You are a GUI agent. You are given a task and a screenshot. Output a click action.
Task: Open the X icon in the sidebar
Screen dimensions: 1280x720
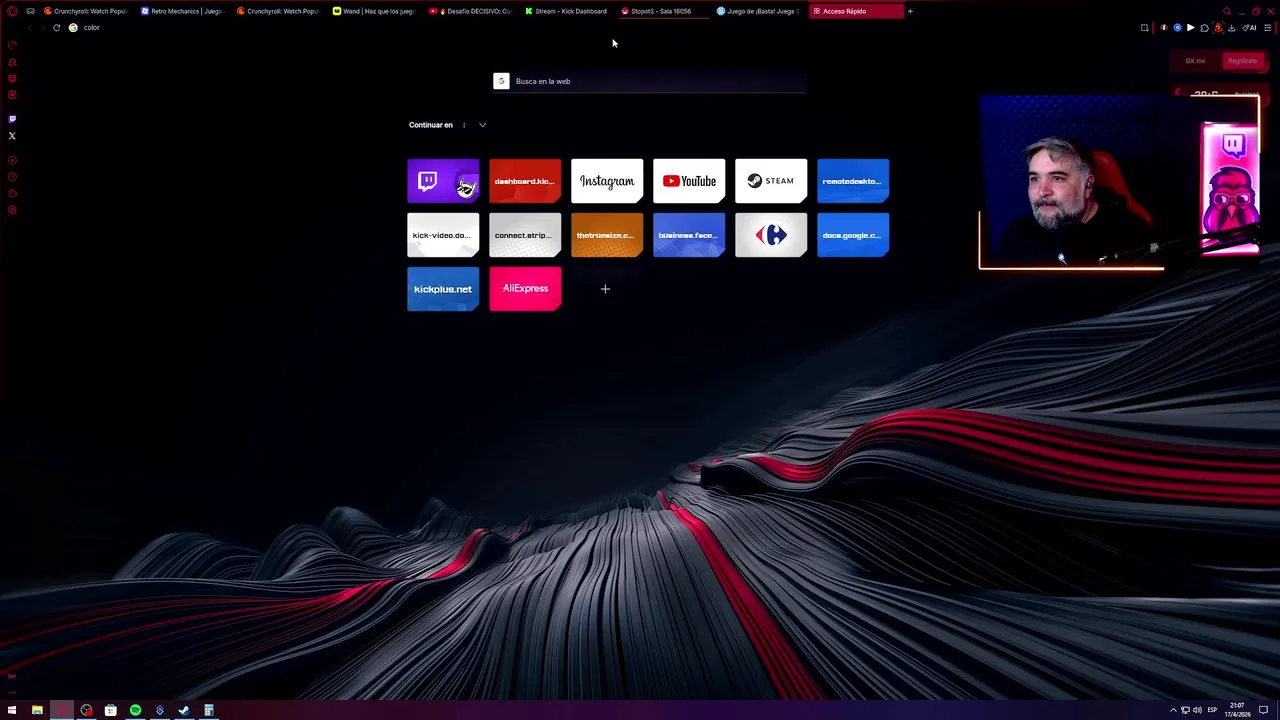tap(12, 136)
